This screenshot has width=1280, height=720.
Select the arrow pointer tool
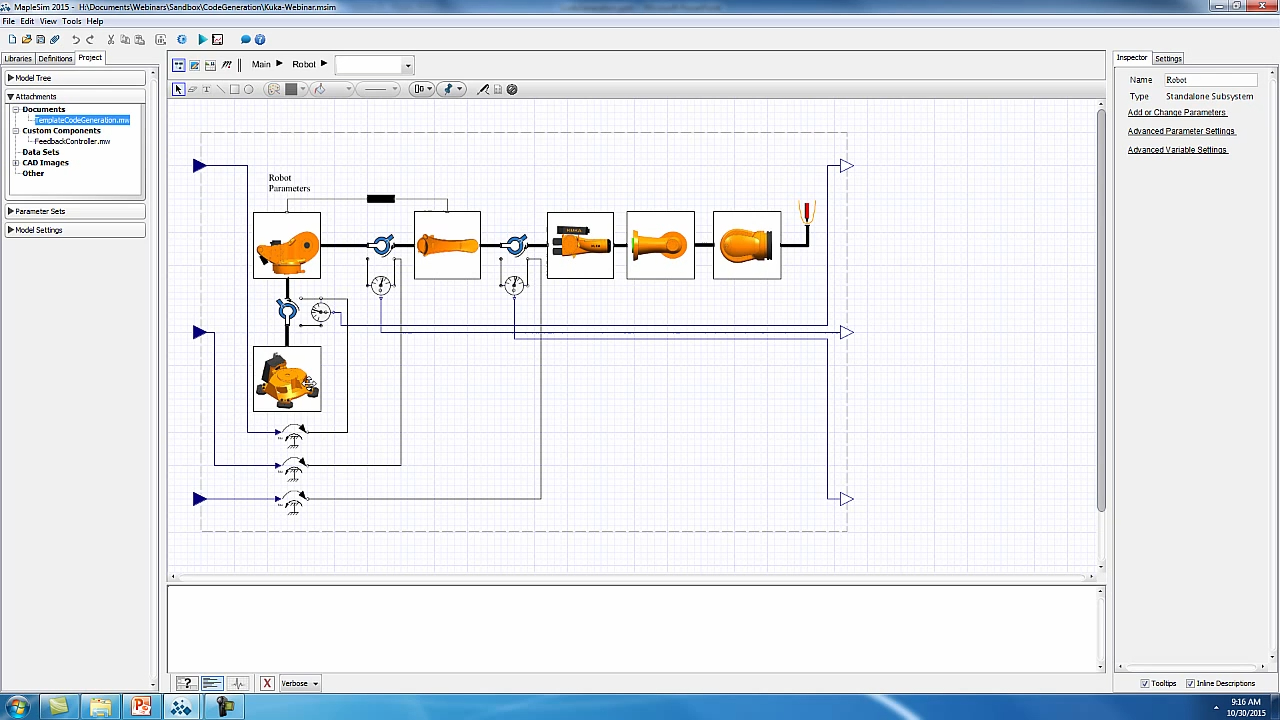[179, 89]
